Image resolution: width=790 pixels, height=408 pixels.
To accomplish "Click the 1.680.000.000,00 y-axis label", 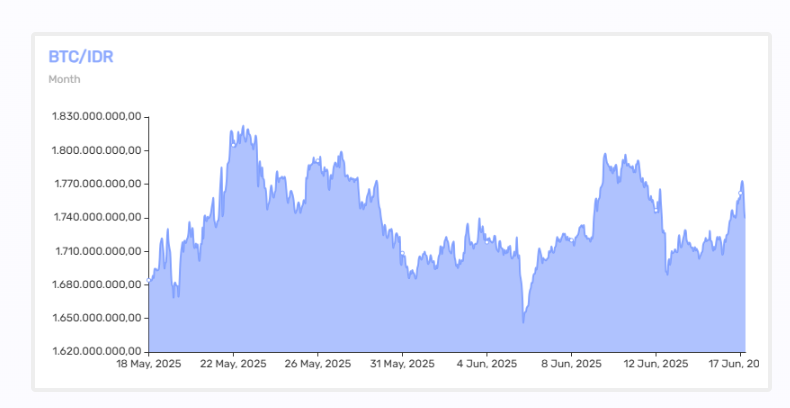I will click(98, 285).
